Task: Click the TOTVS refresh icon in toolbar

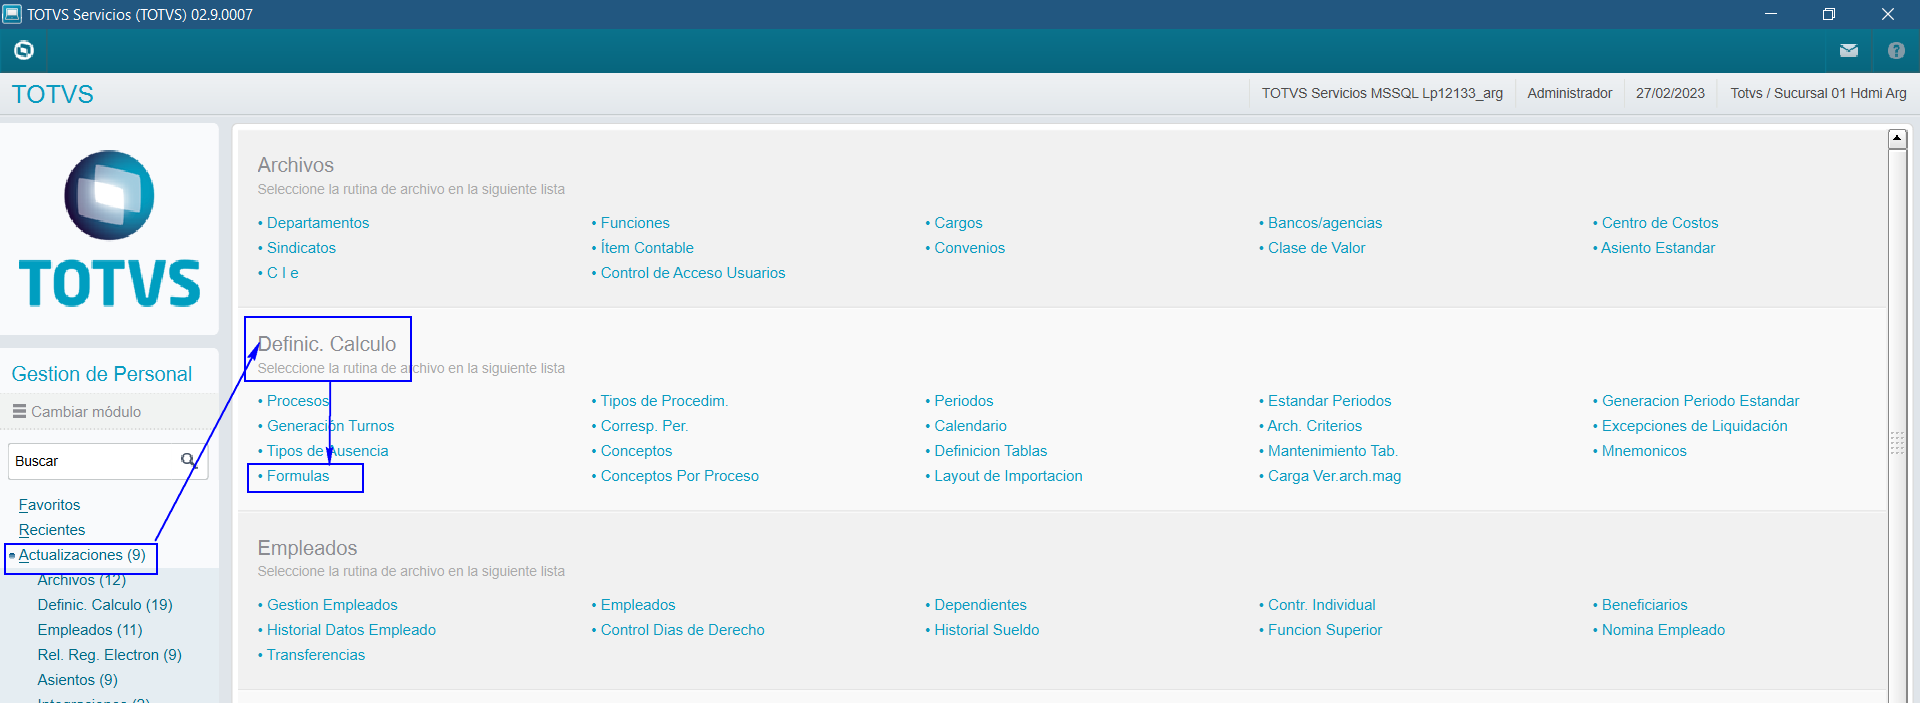Action: [x=24, y=50]
